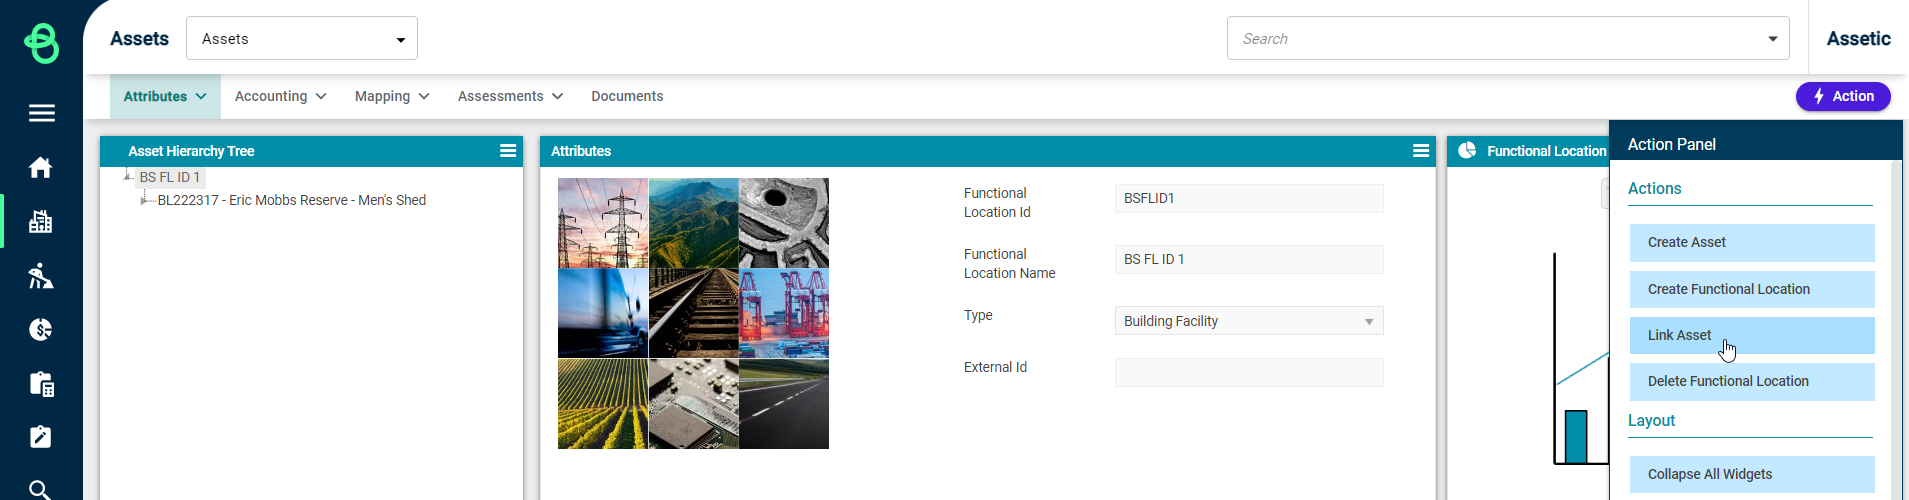Click the Assetic header label
The width and height of the screenshot is (1909, 500).
(1858, 39)
